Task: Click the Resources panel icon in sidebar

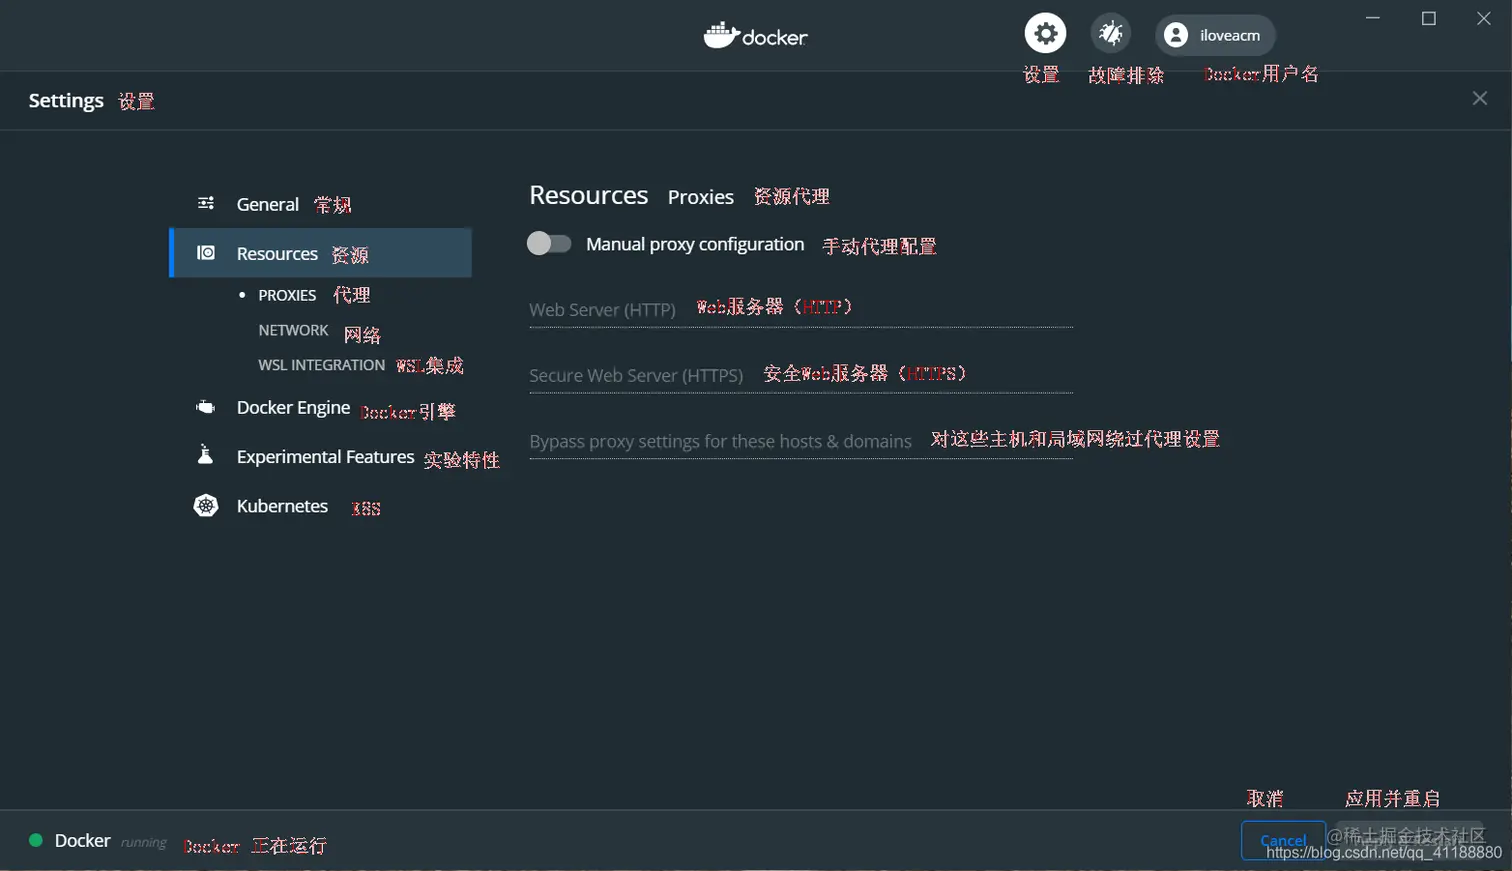Action: (x=204, y=253)
